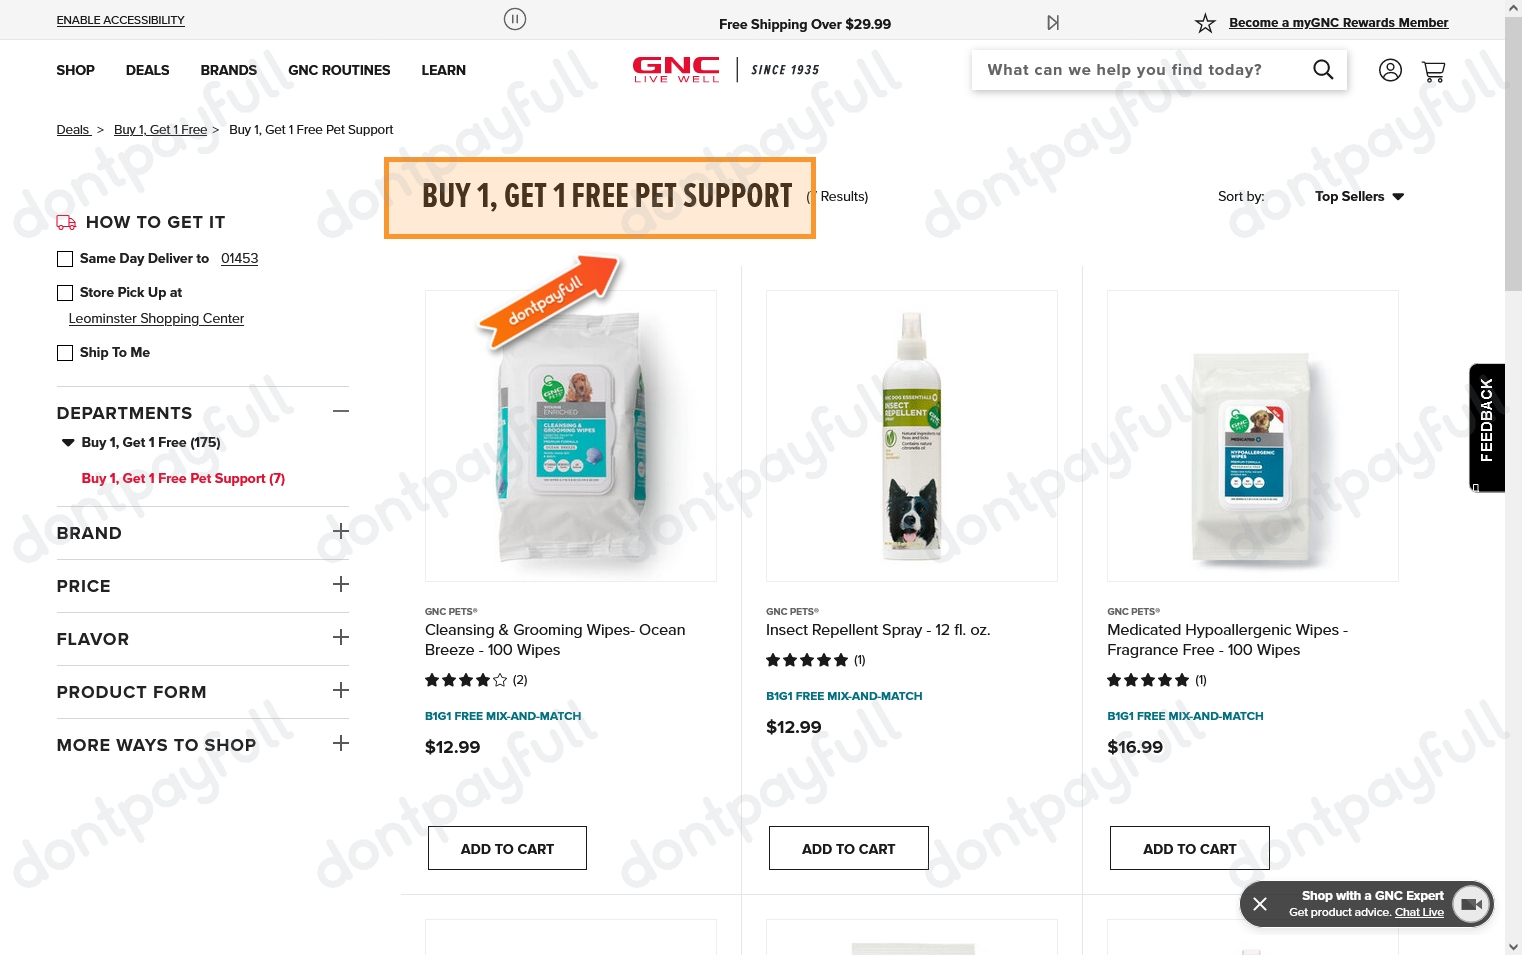
Task: Open the account profile icon
Action: click(1390, 70)
